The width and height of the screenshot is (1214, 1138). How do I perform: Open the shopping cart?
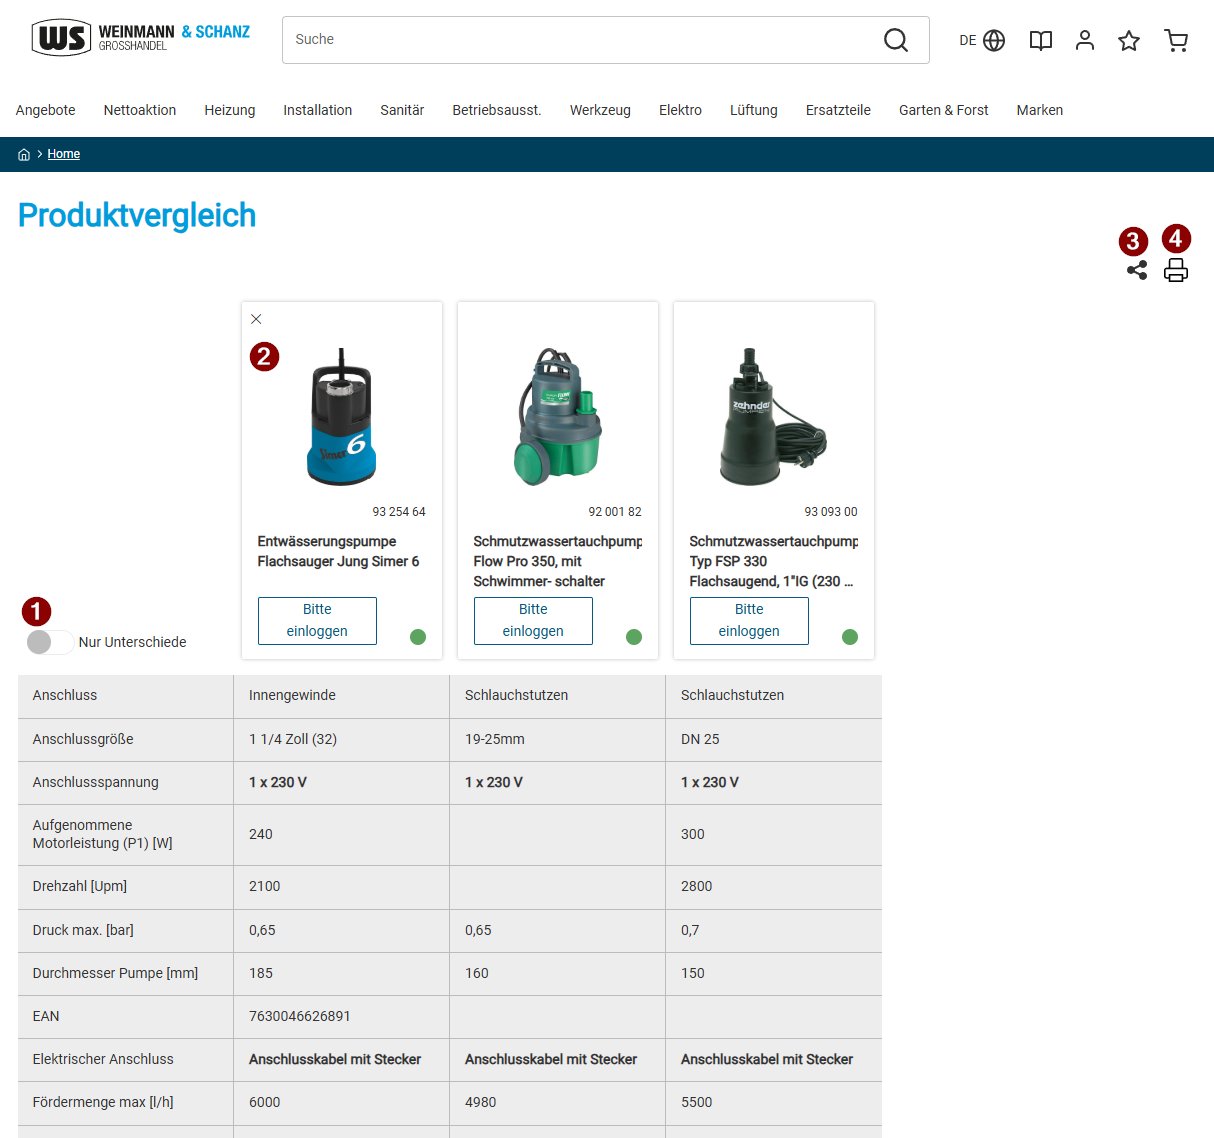[1176, 40]
